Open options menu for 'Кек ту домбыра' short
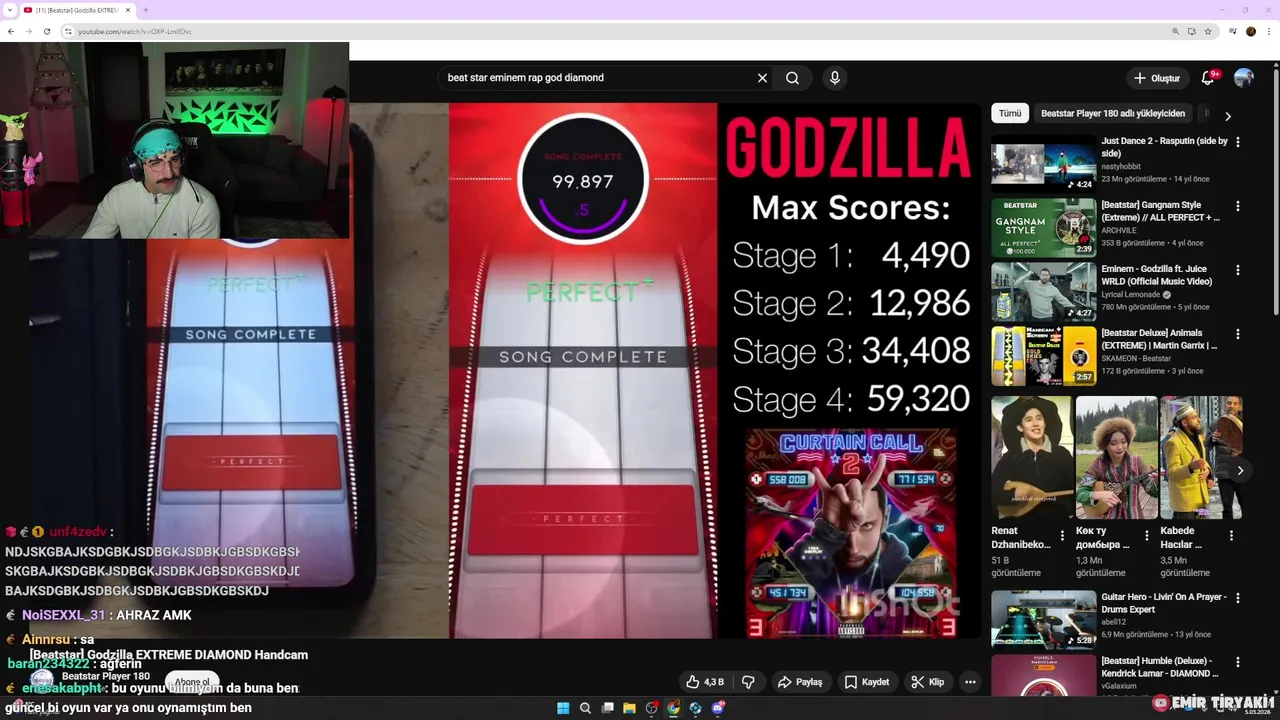The image size is (1280, 720). pos(1146,536)
